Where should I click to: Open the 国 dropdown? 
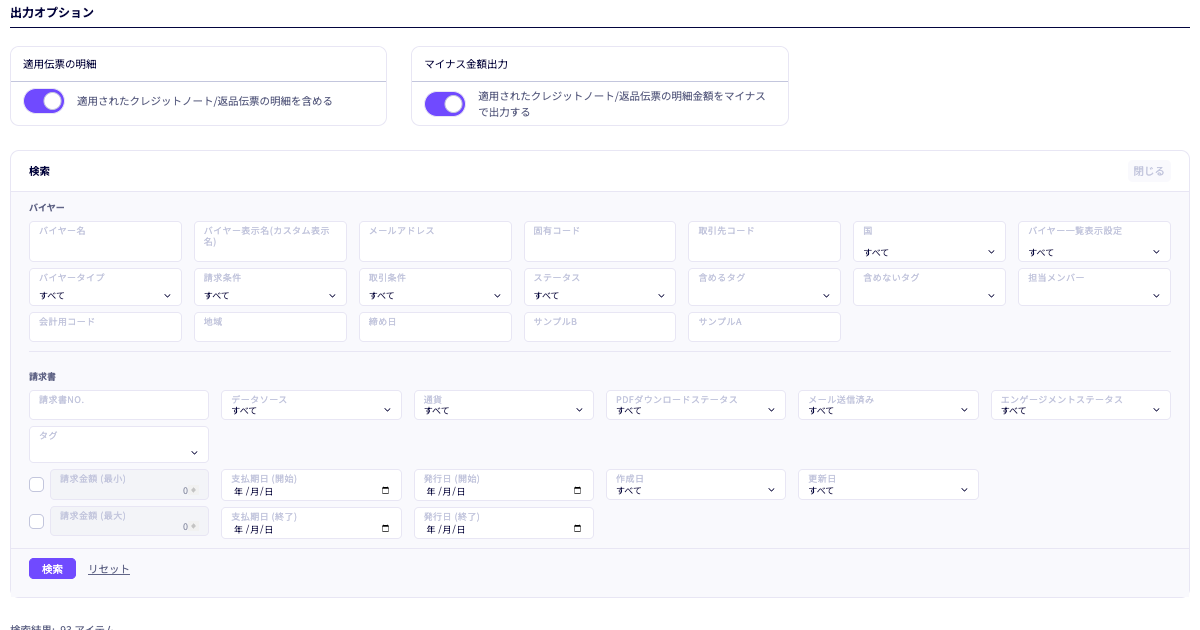coord(929,242)
